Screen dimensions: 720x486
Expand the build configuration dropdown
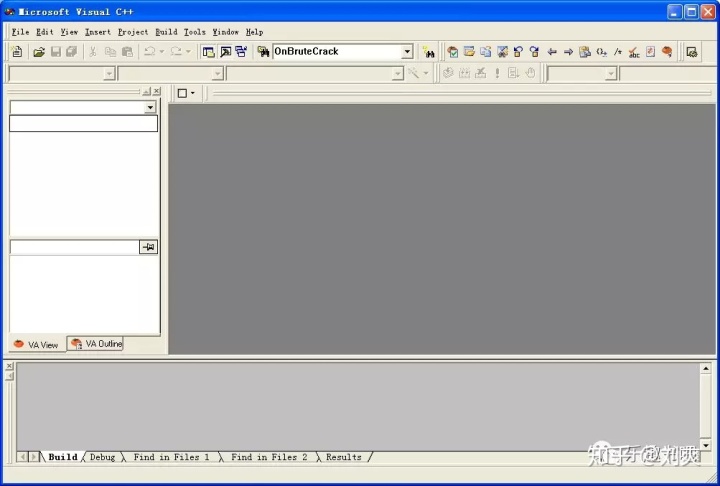pos(610,73)
